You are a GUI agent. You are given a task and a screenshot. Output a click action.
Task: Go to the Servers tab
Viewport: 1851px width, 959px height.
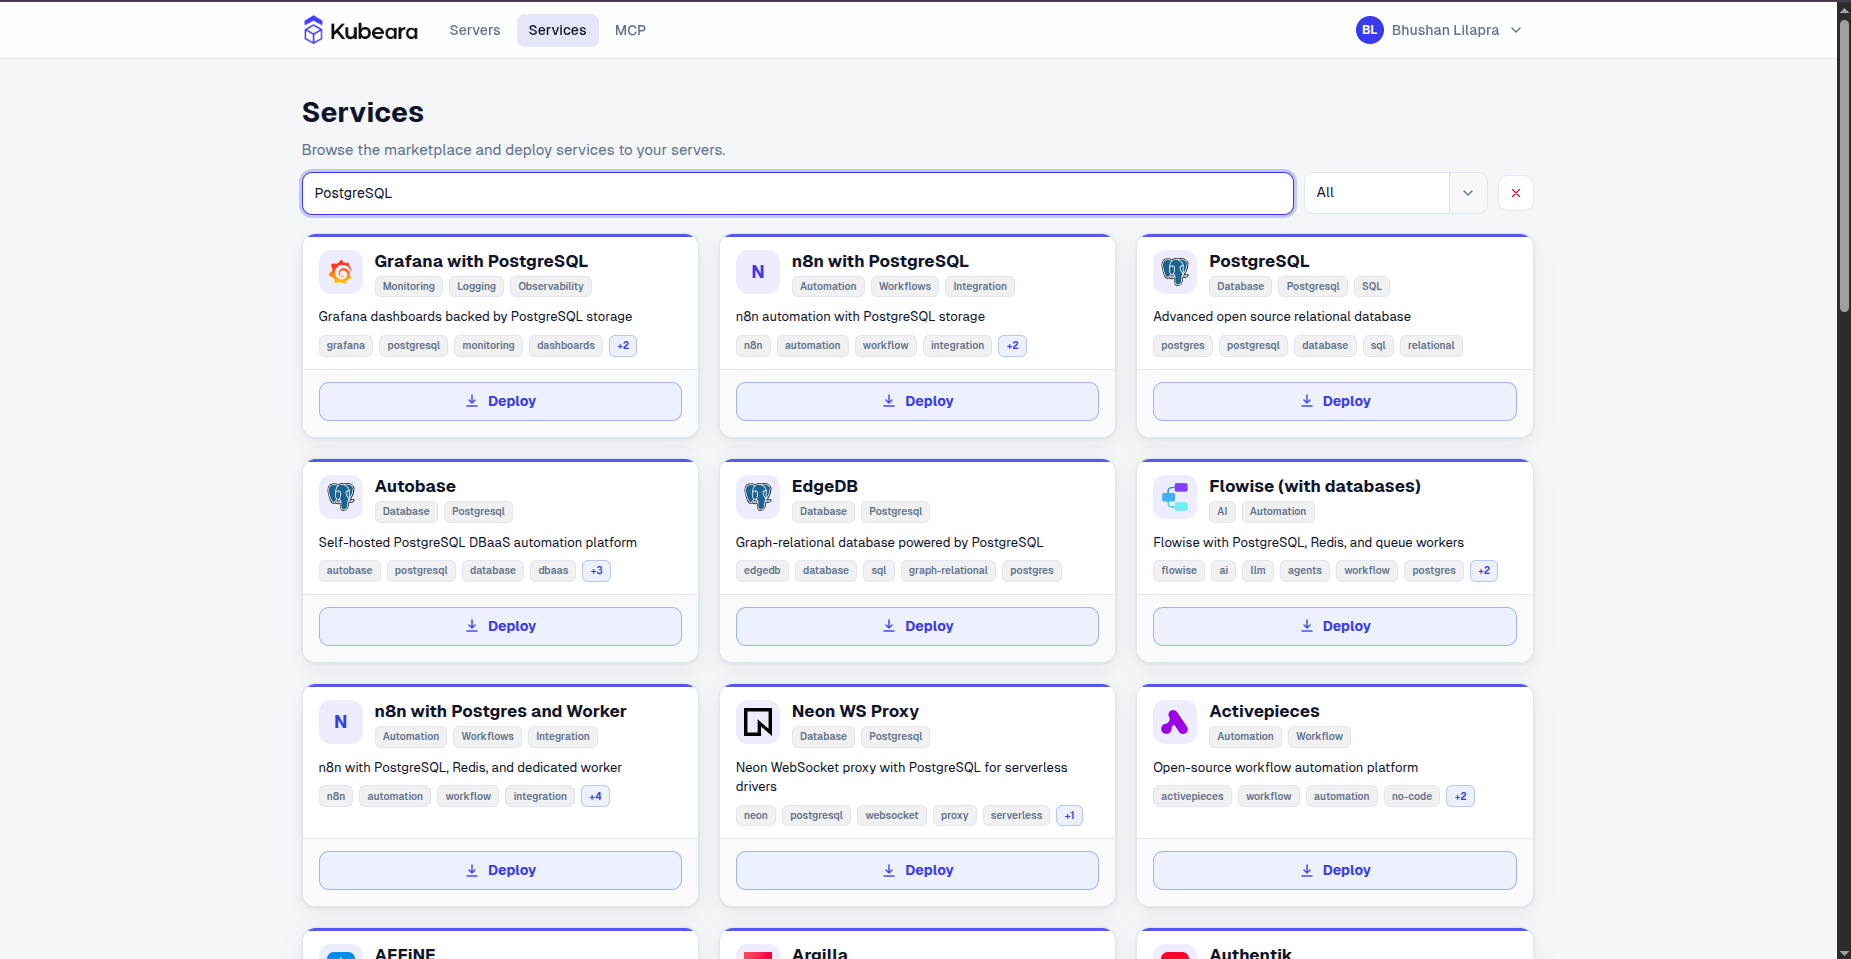[475, 30]
